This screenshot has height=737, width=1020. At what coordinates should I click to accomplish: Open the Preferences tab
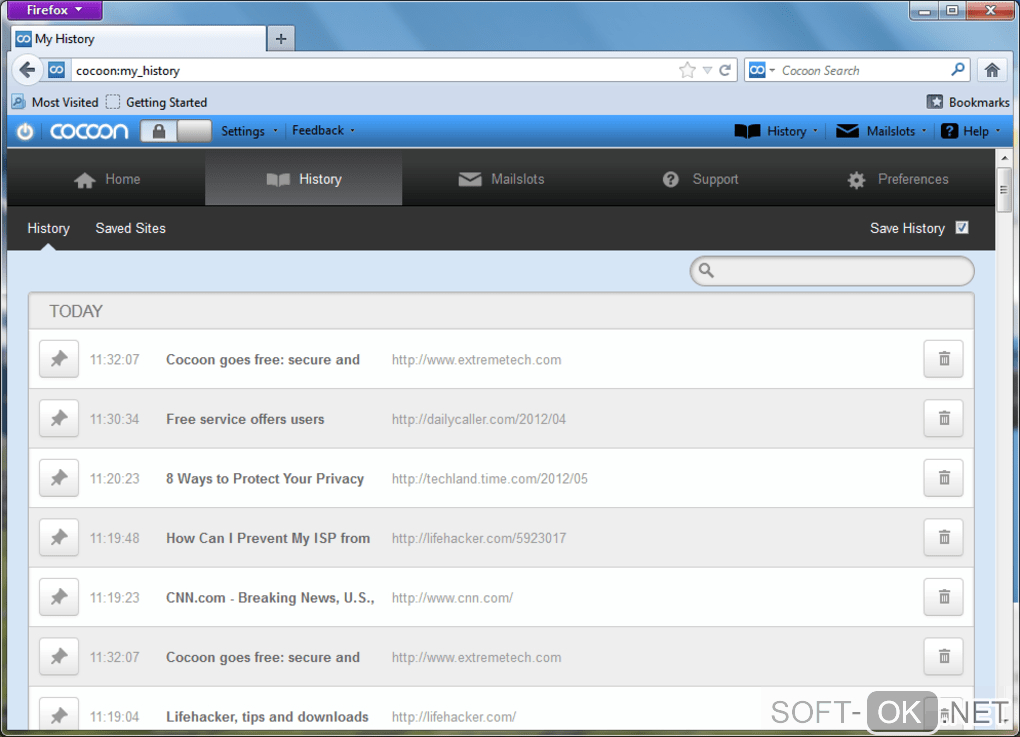[x=898, y=180]
